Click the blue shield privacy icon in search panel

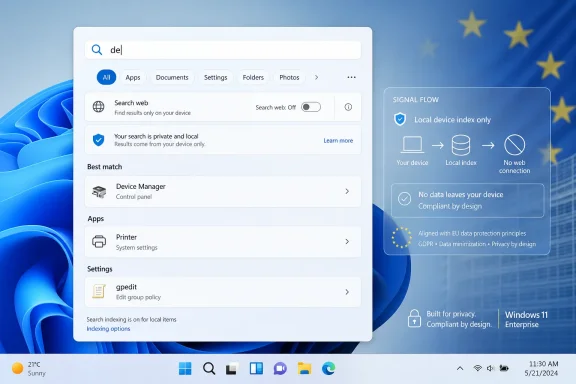pyautogui.click(x=98, y=140)
